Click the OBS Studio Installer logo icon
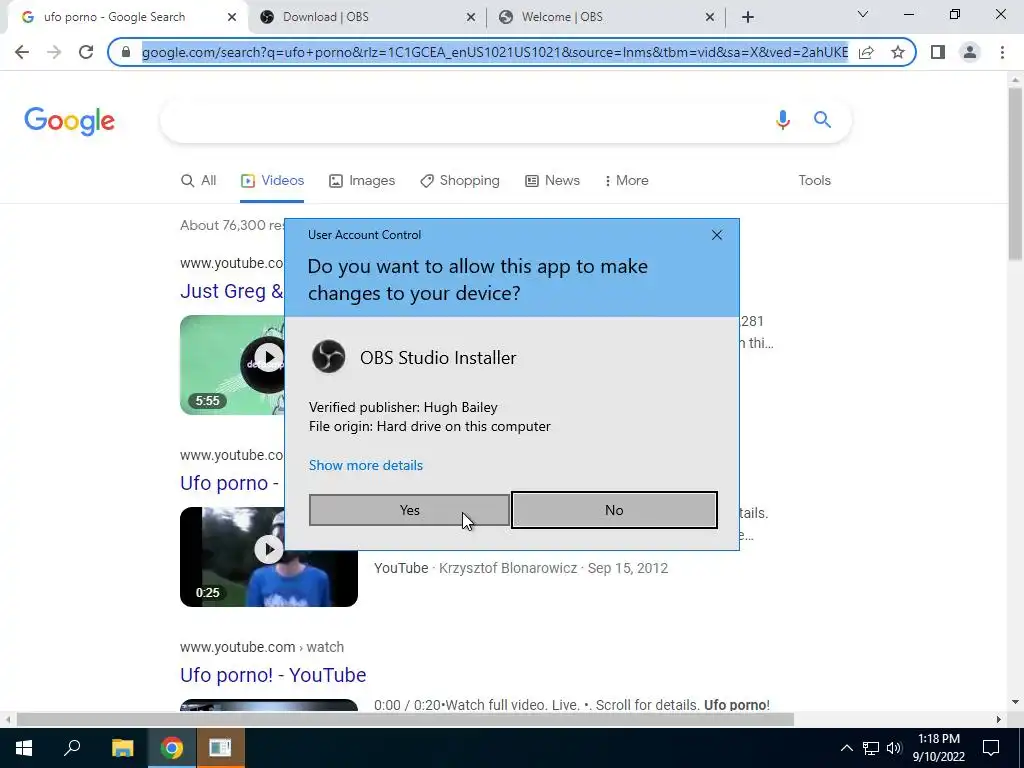This screenshot has width=1024, height=768. point(328,357)
